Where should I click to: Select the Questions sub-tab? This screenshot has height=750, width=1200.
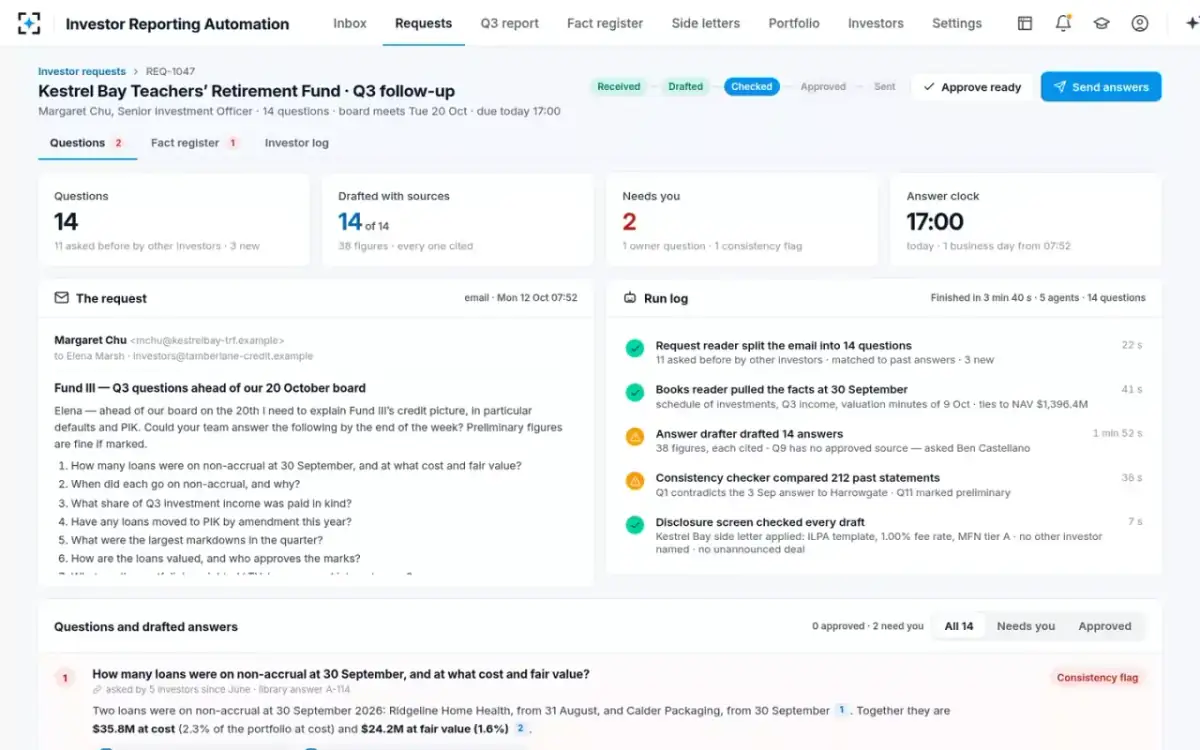pos(88,143)
